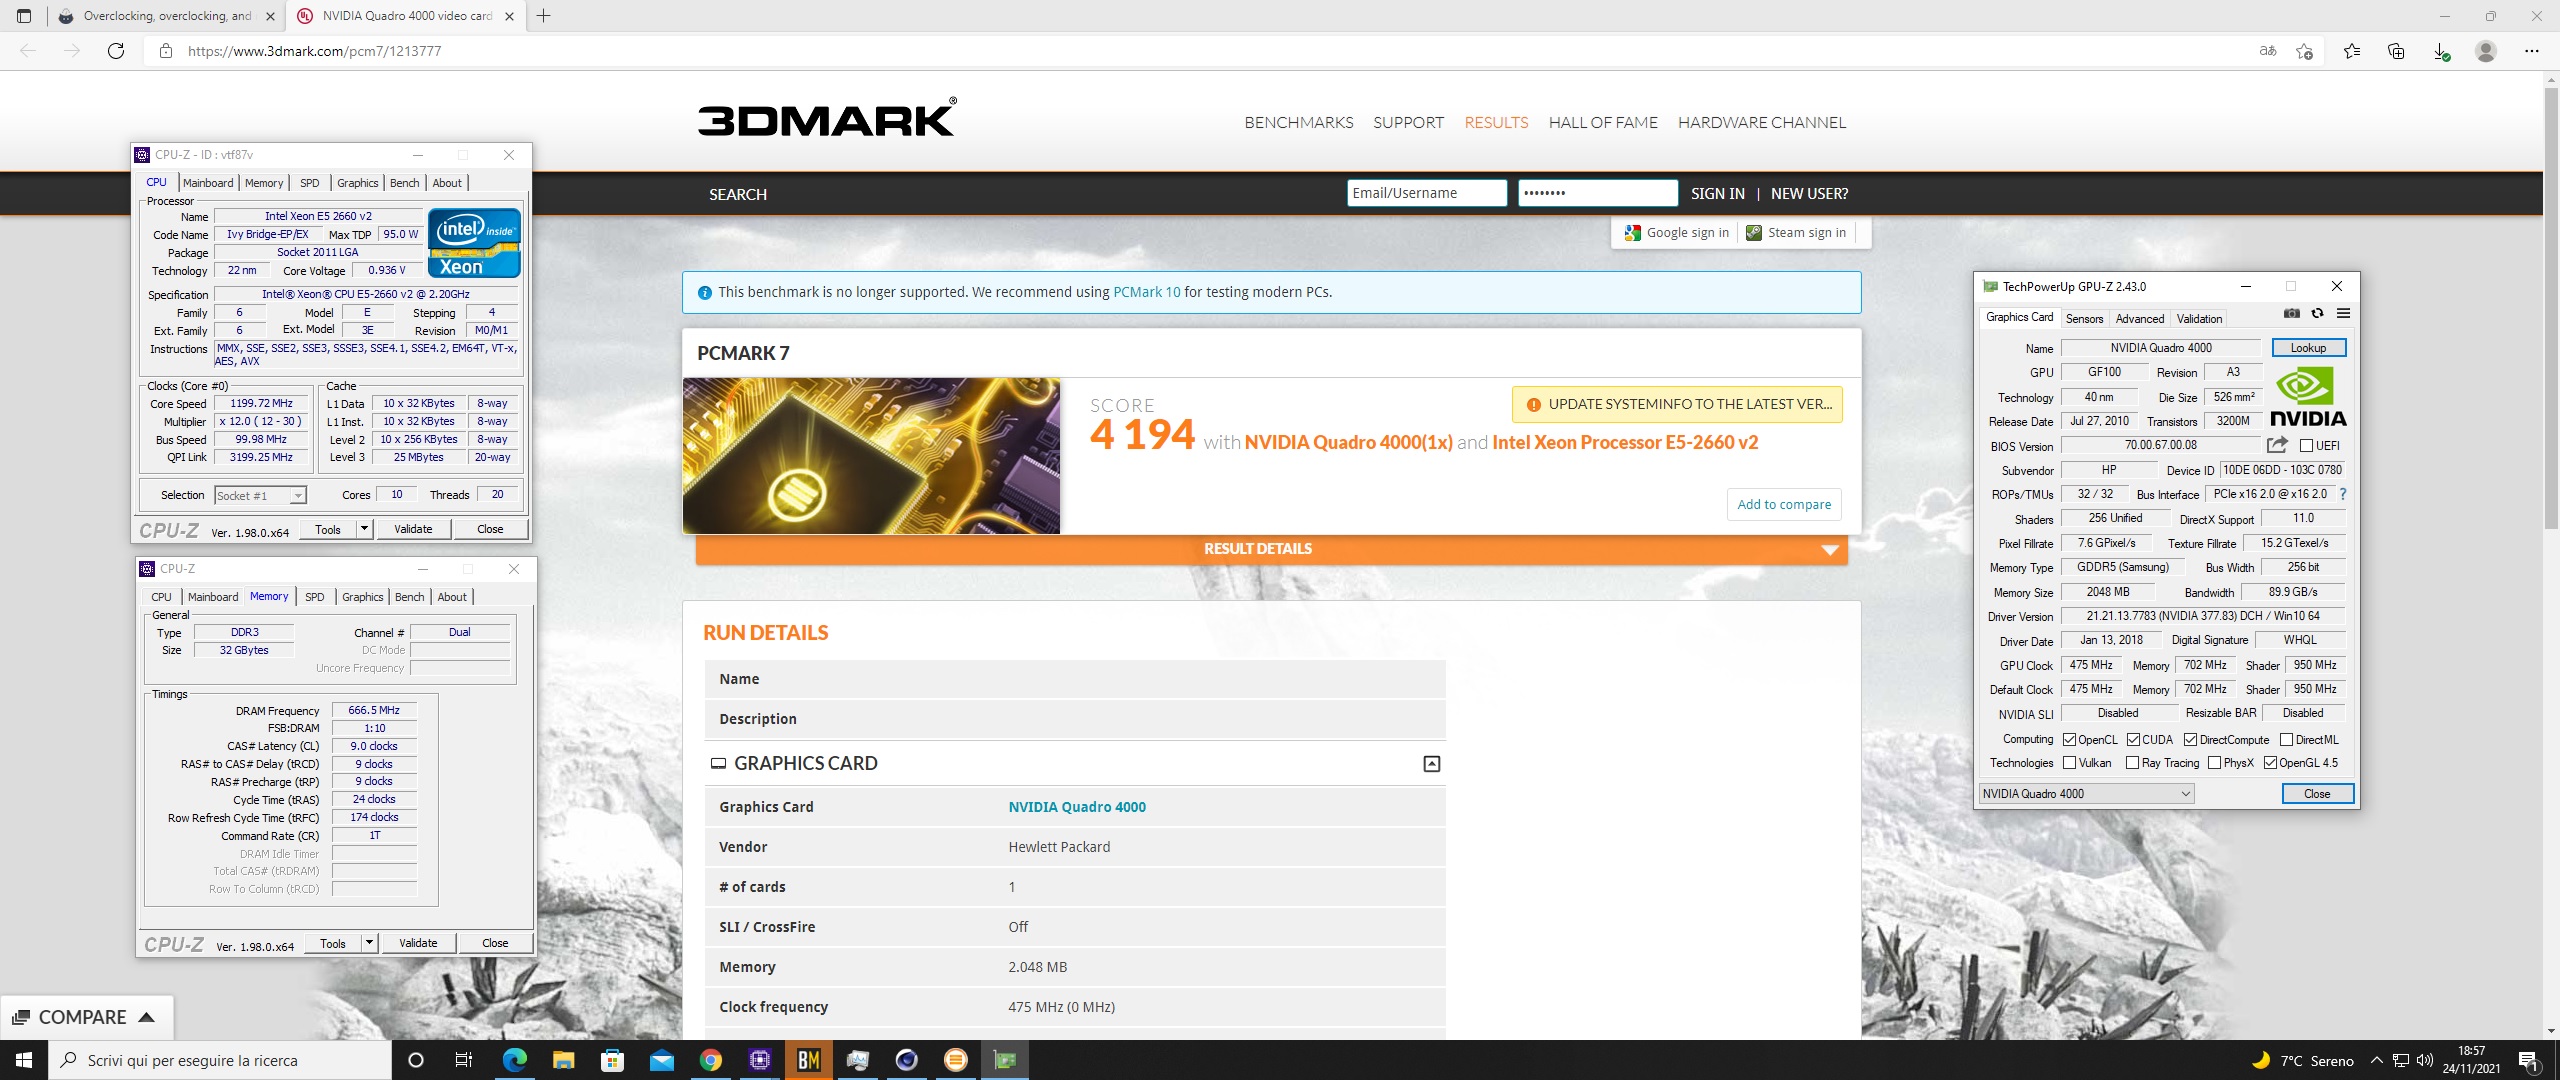Reload the 3DMark page
The height and width of the screenshot is (1080, 2560).
point(116,51)
